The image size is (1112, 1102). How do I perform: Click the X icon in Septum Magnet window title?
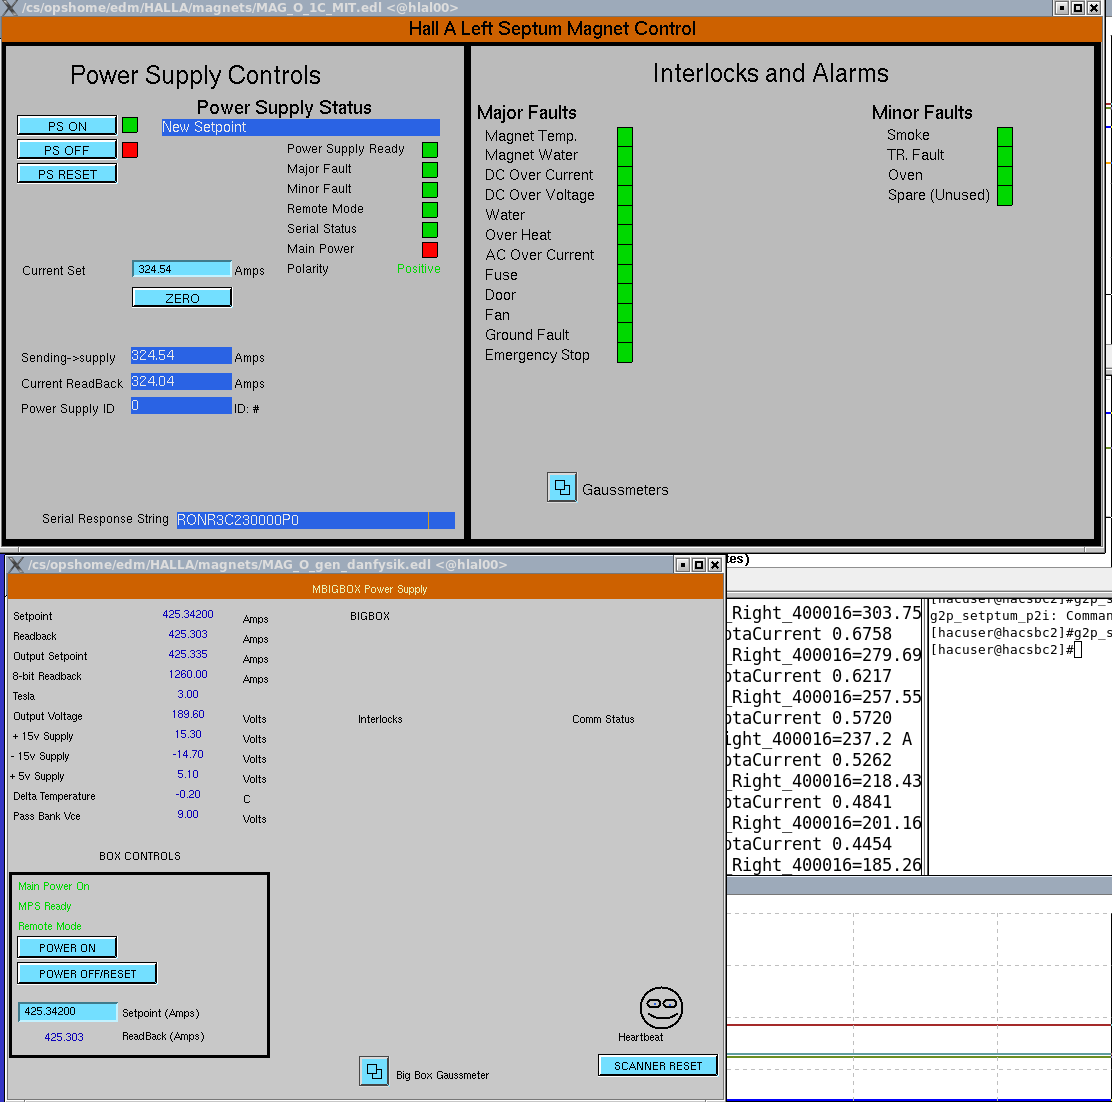[x=10, y=8]
